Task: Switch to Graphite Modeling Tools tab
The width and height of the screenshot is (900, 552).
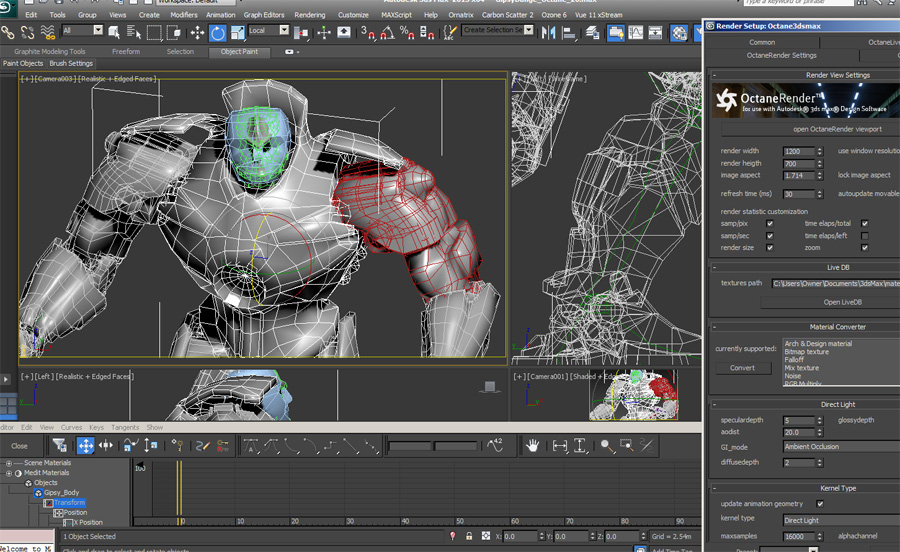Action: click(x=49, y=52)
